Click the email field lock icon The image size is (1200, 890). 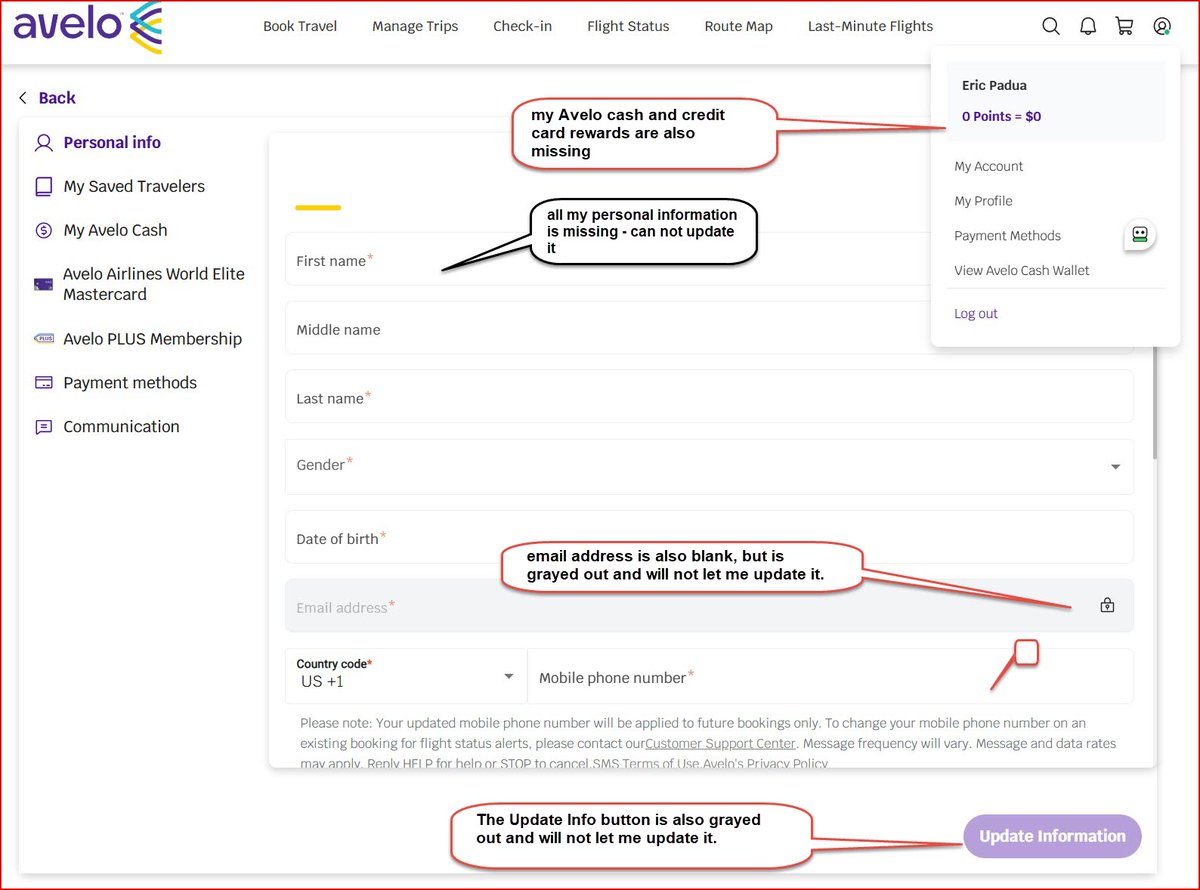coord(1107,605)
